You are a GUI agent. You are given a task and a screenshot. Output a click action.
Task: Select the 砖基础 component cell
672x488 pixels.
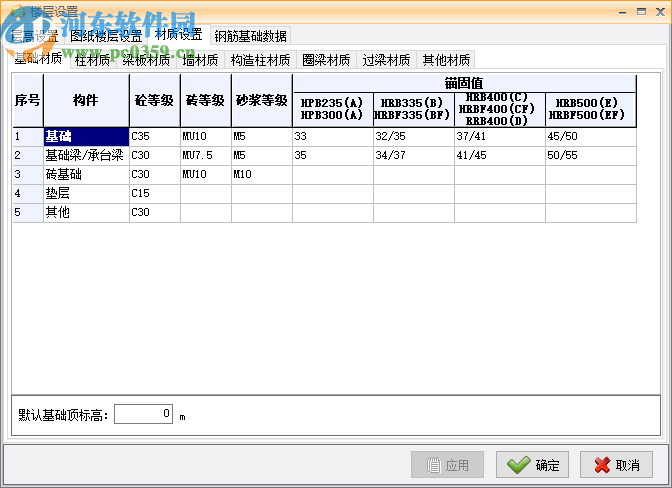86,174
